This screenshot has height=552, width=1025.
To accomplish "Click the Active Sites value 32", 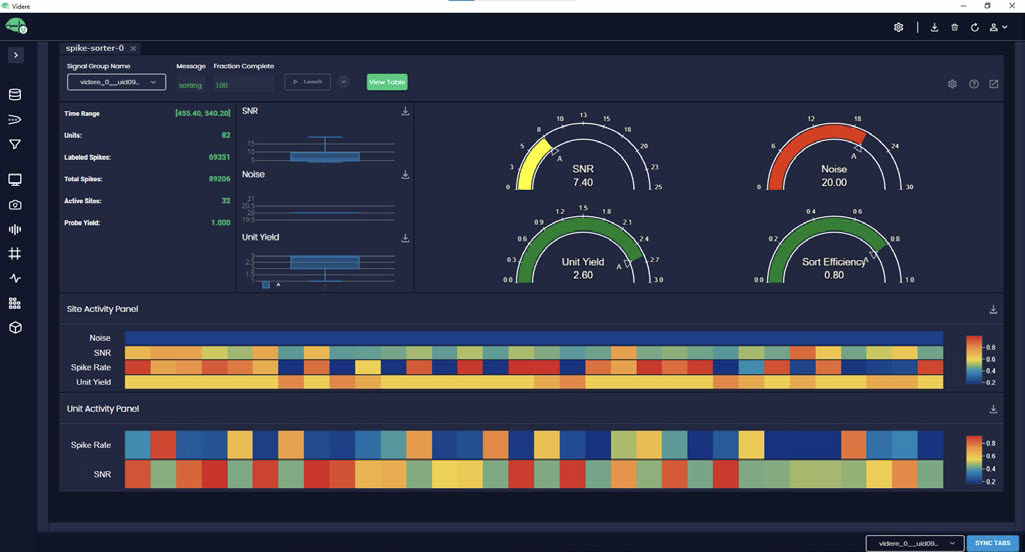I will [226, 201].
